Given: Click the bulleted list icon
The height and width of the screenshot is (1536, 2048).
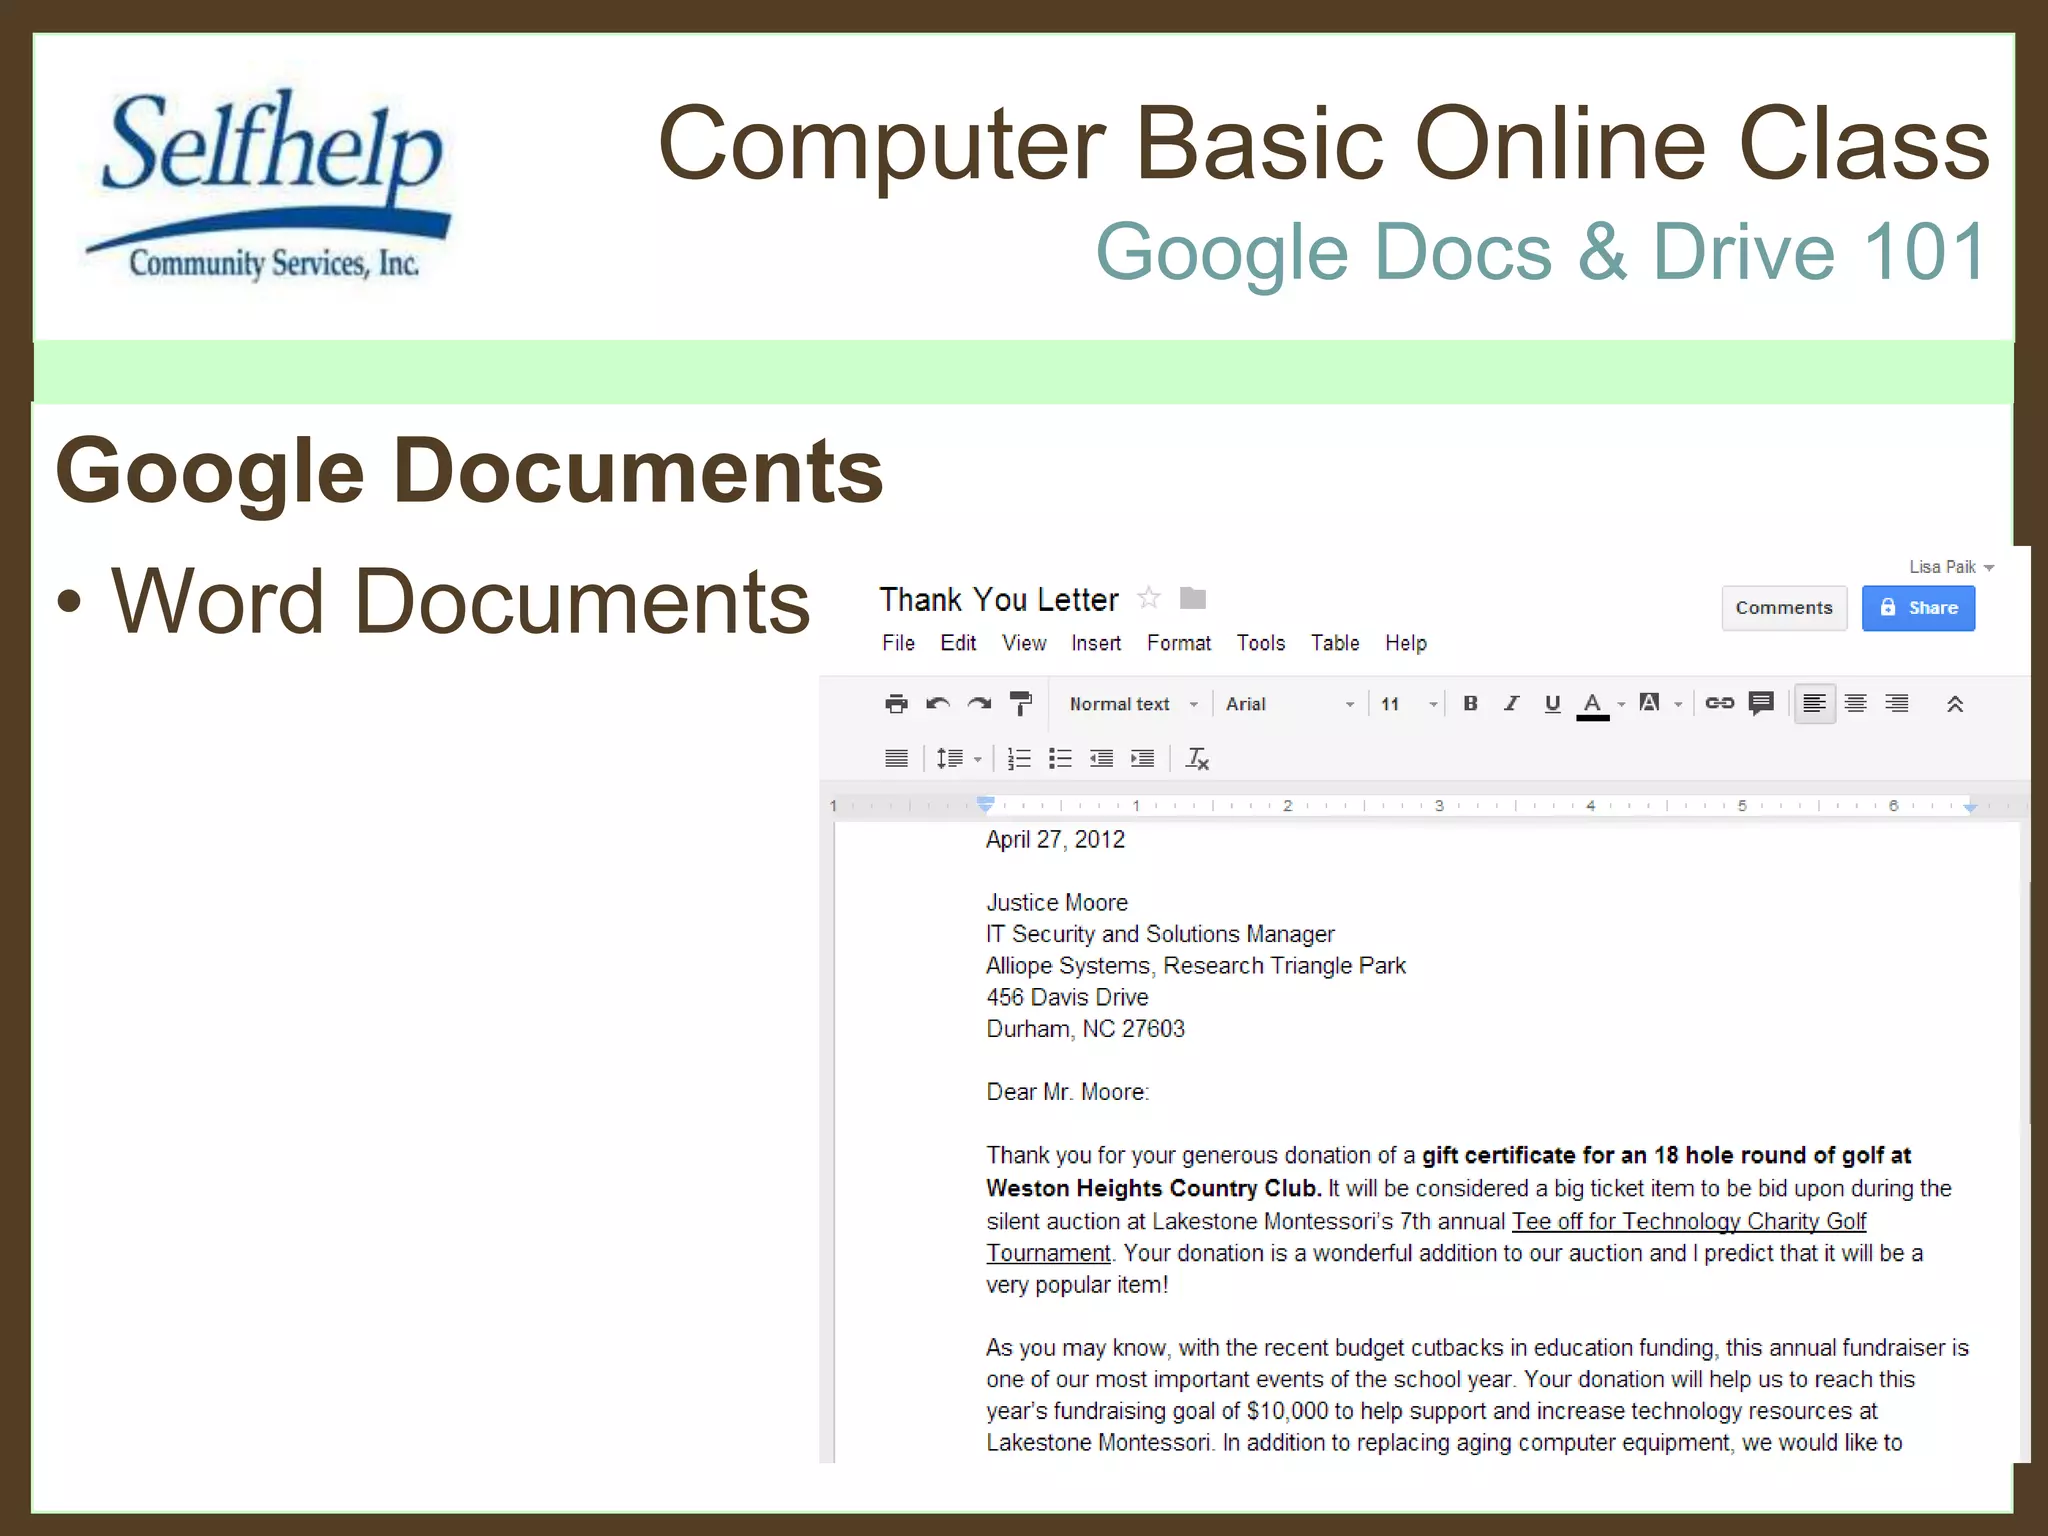Looking at the screenshot, I should click(x=1060, y=759).
